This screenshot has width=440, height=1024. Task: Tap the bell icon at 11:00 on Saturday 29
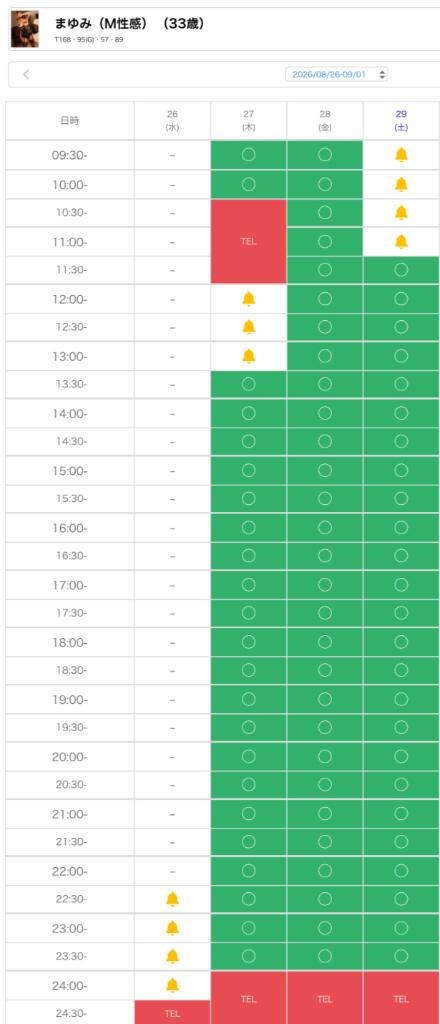pos(401,242)
